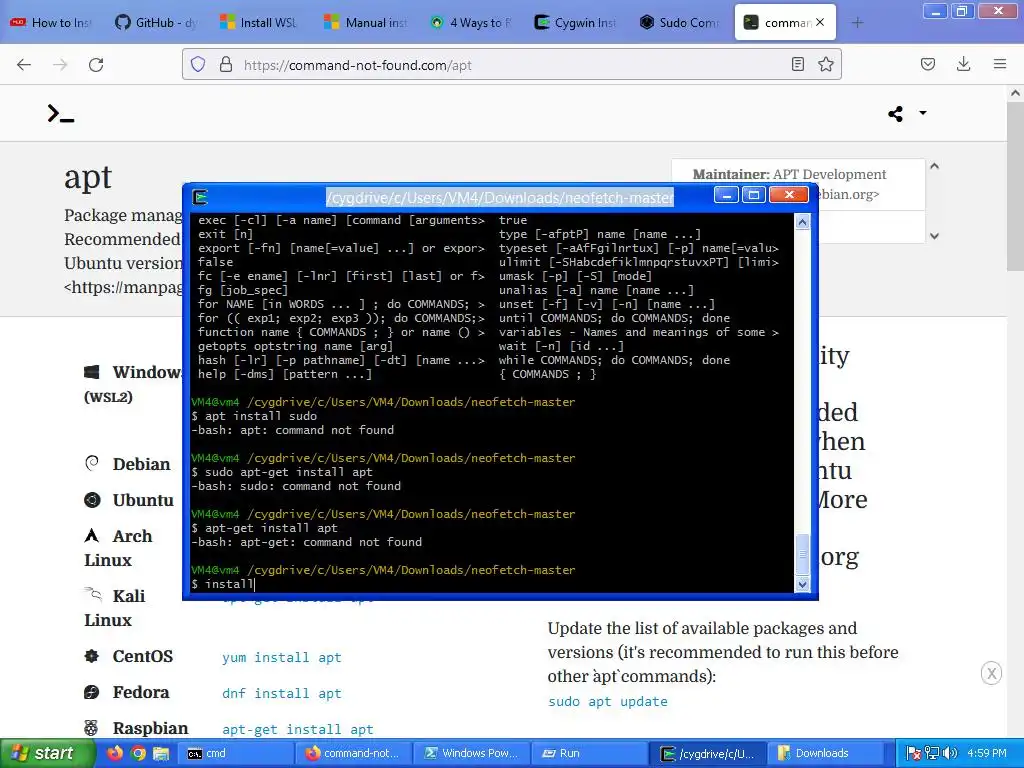Screen dimensions: 1024x768
Task: Open the Firefox hamburger menu
Action: click(x=1000, y=64)
